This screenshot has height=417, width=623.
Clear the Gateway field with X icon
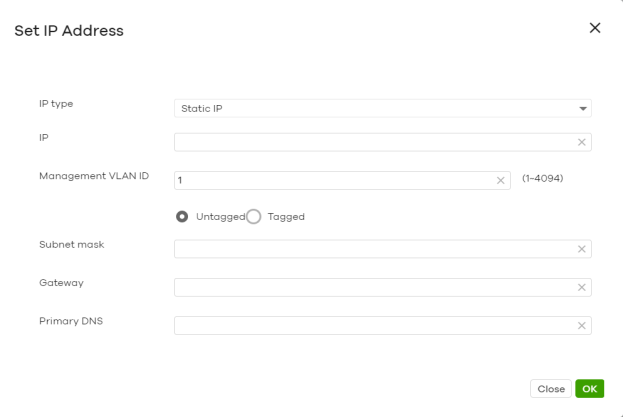(x=581, y=287)
